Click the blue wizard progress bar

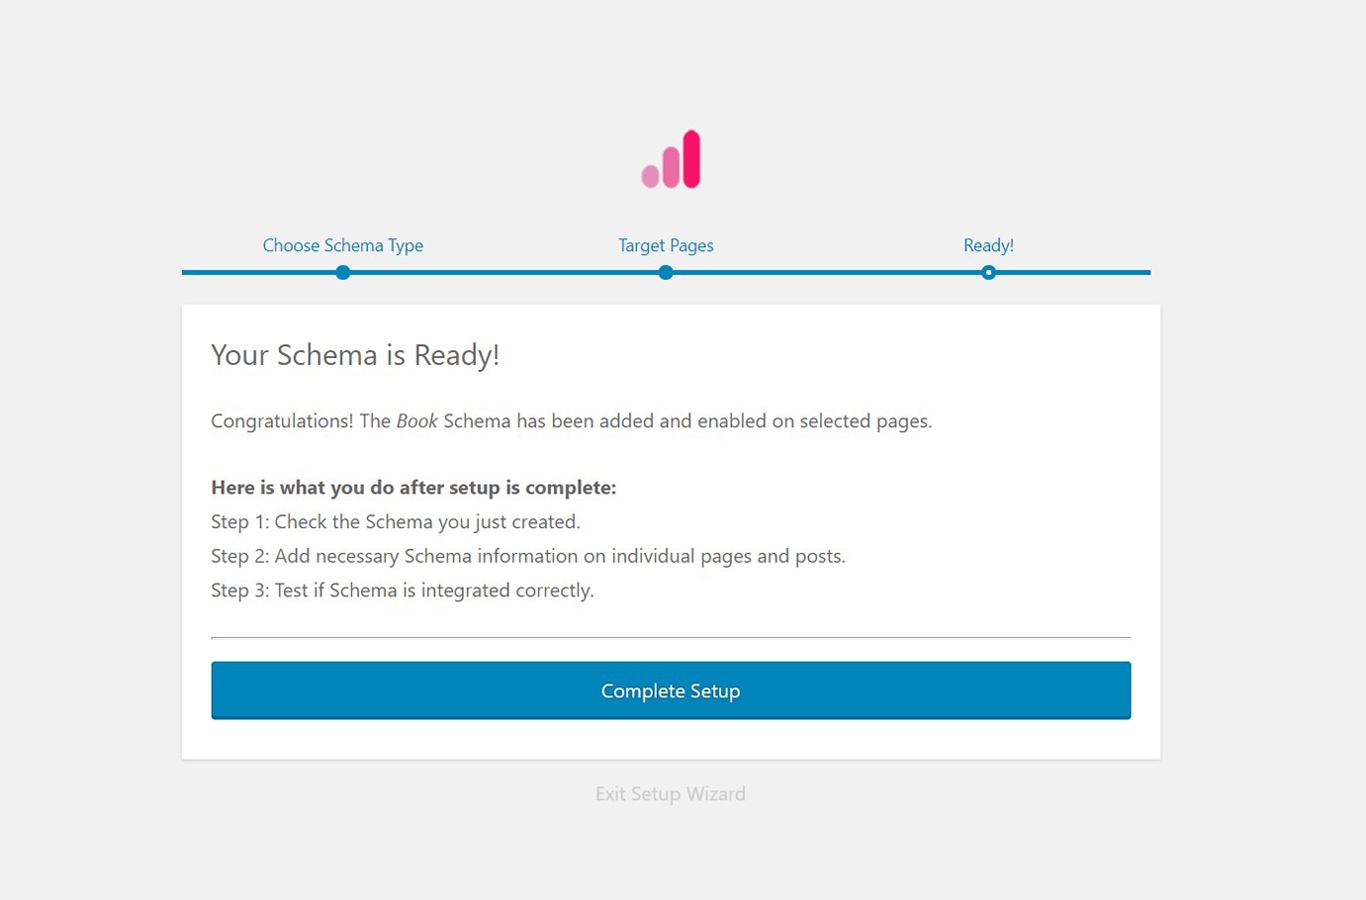tap(500, 271)
